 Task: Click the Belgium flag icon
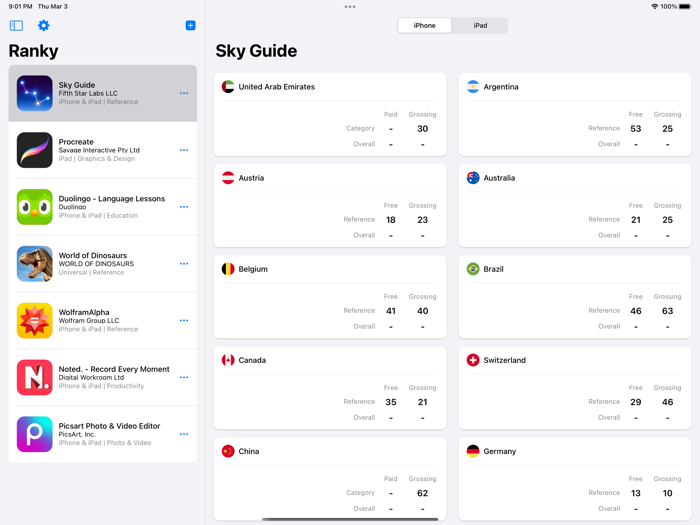coord(228,269)
